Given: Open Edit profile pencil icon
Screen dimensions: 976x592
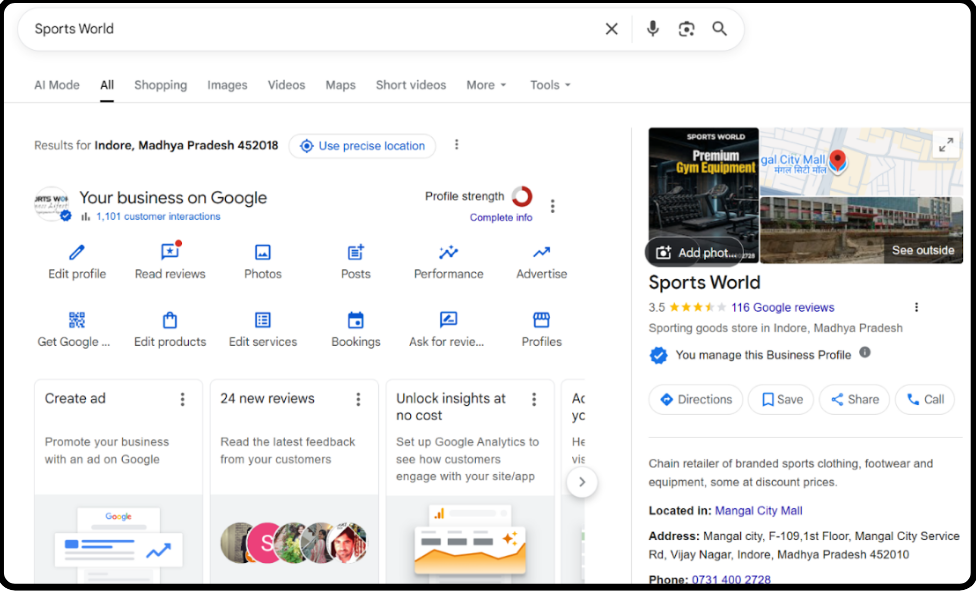Looking at the screenshot, I should [77, 253].
